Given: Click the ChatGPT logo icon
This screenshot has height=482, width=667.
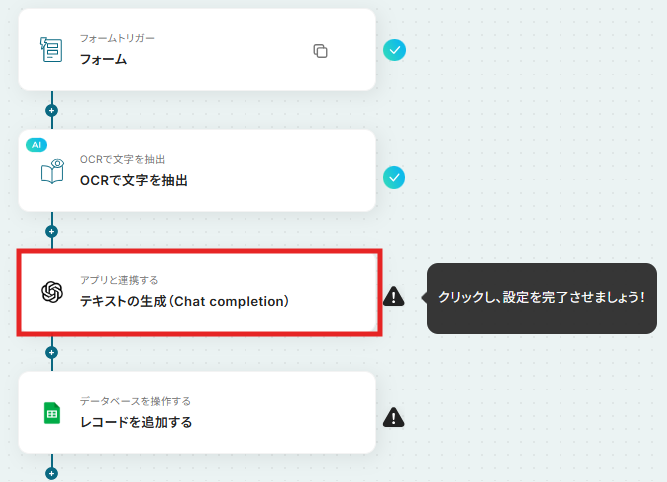Looking at the screenshot, I should [52, 292].
